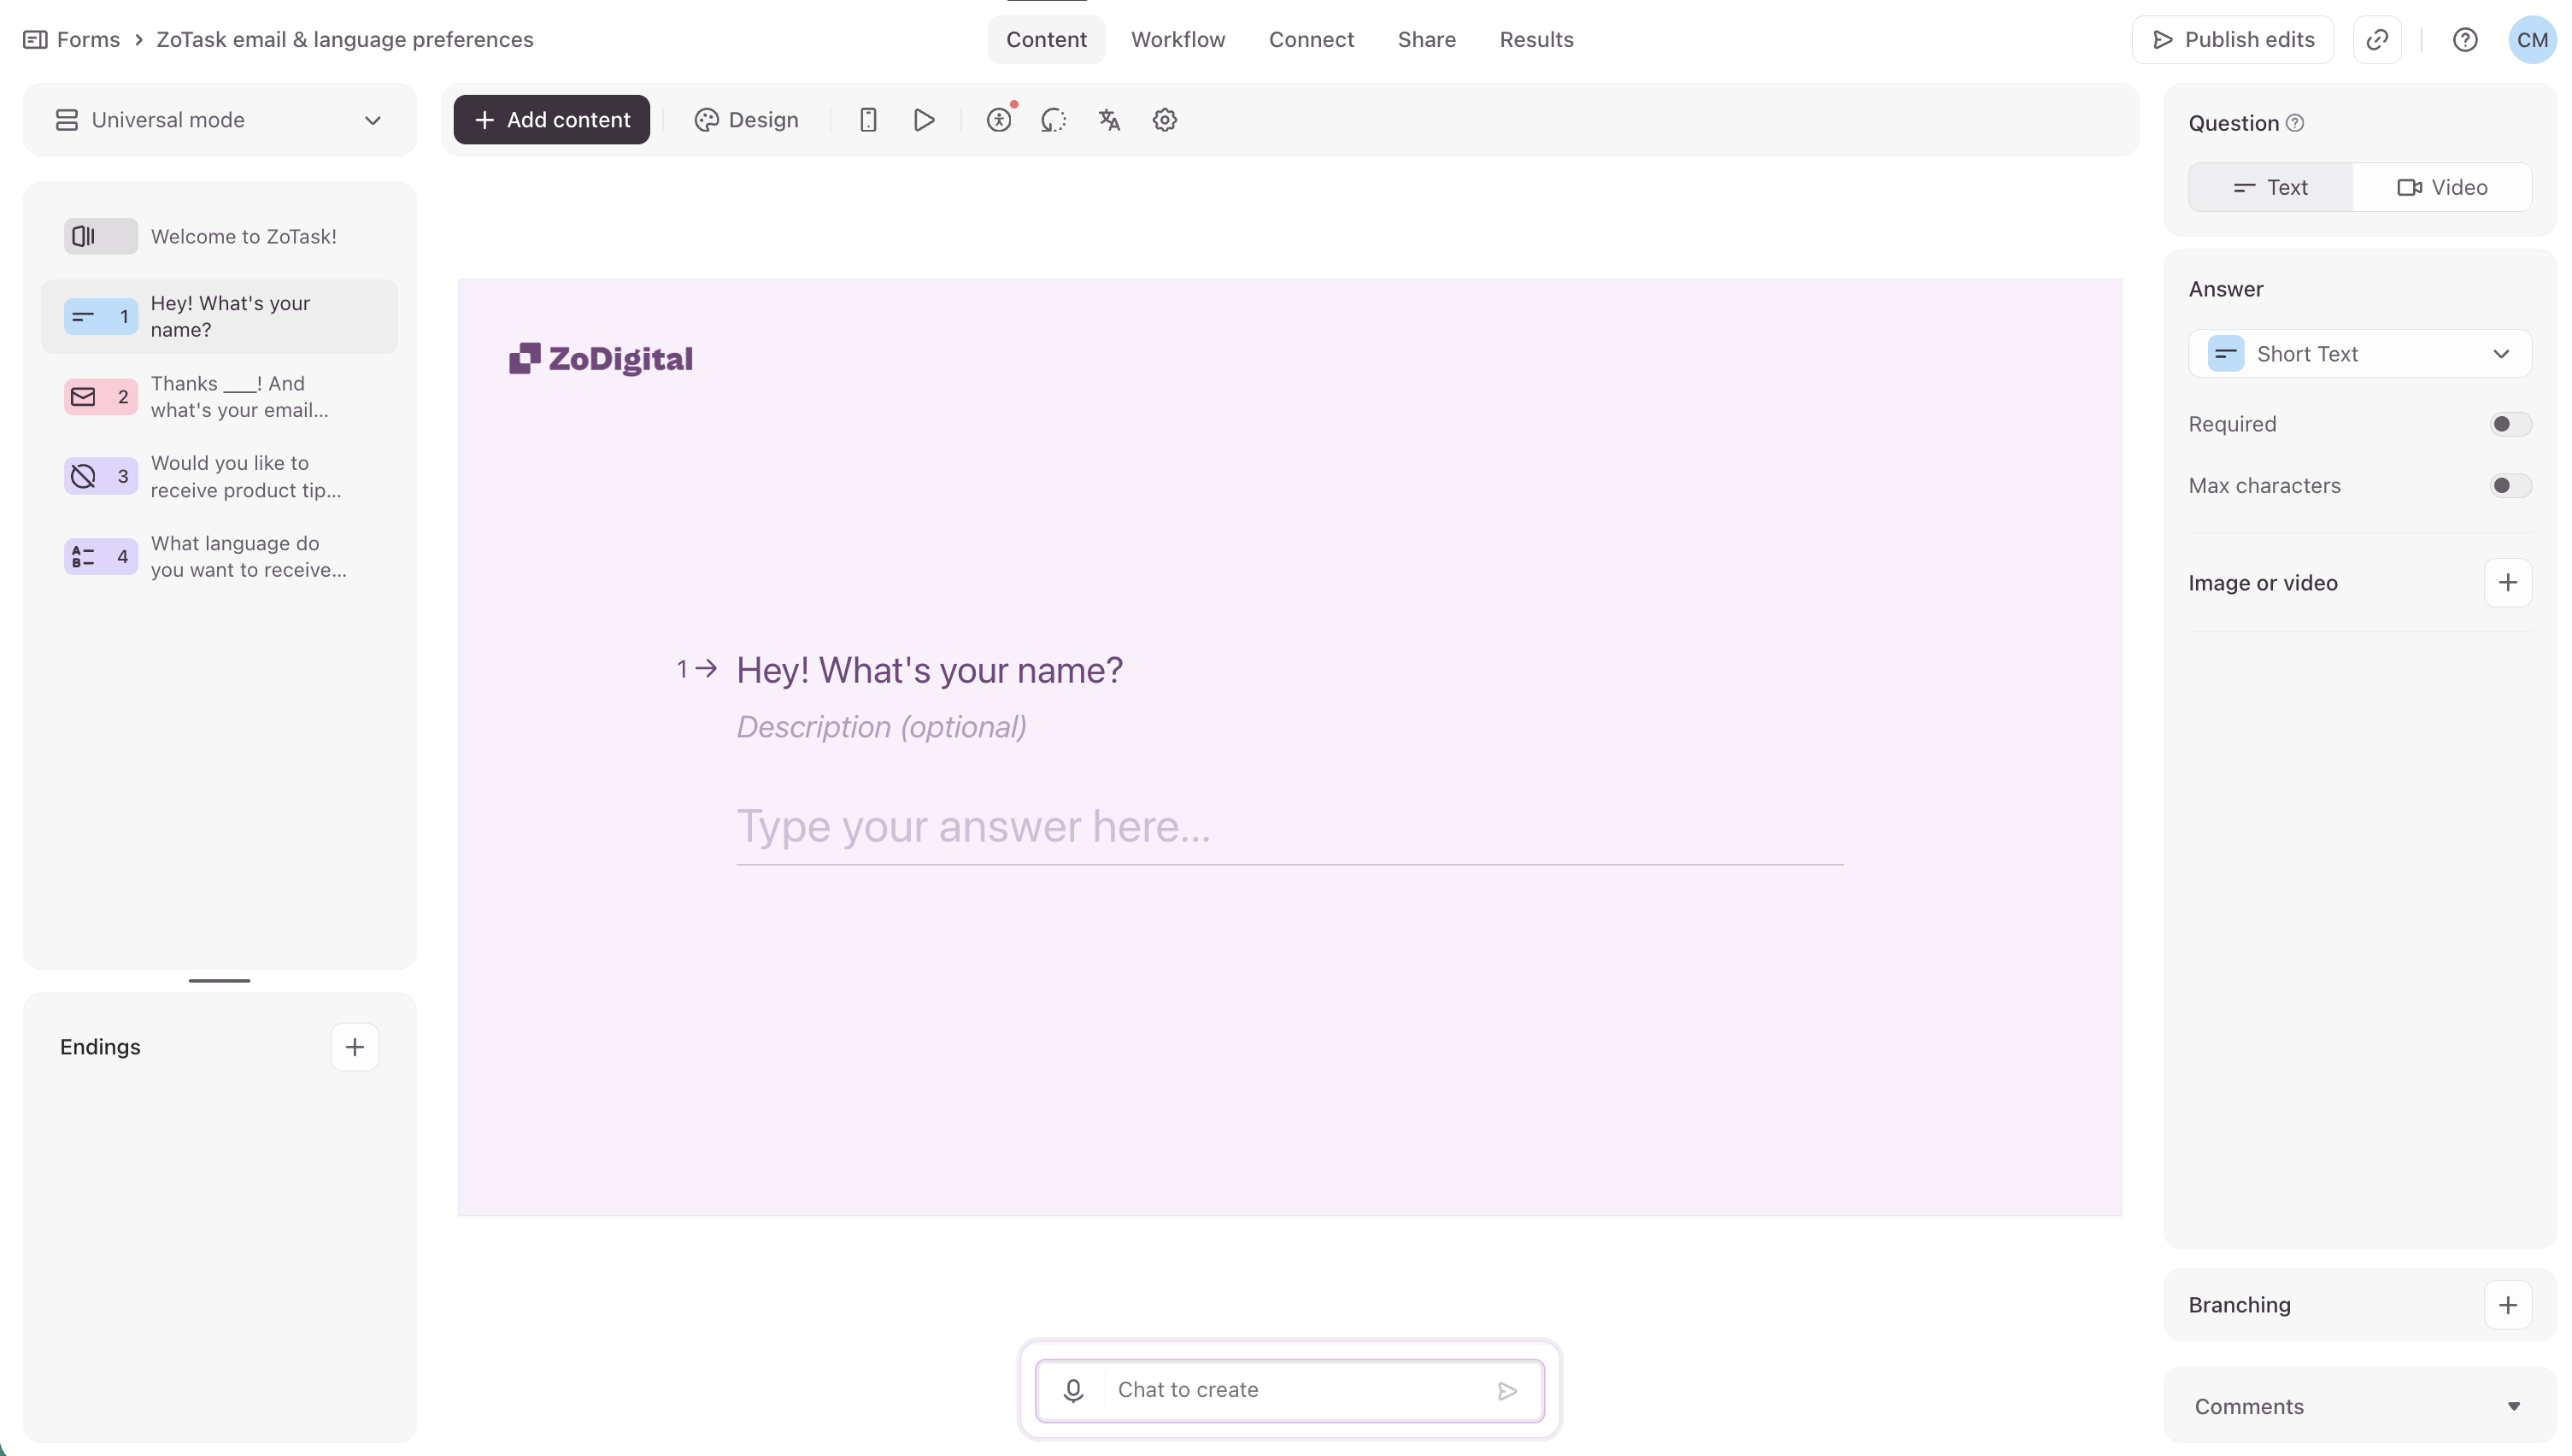Click the microphone icon in chat
This screenshot has width=2572, height=1456.
pyautogui.click(x=1073, y=1390)
